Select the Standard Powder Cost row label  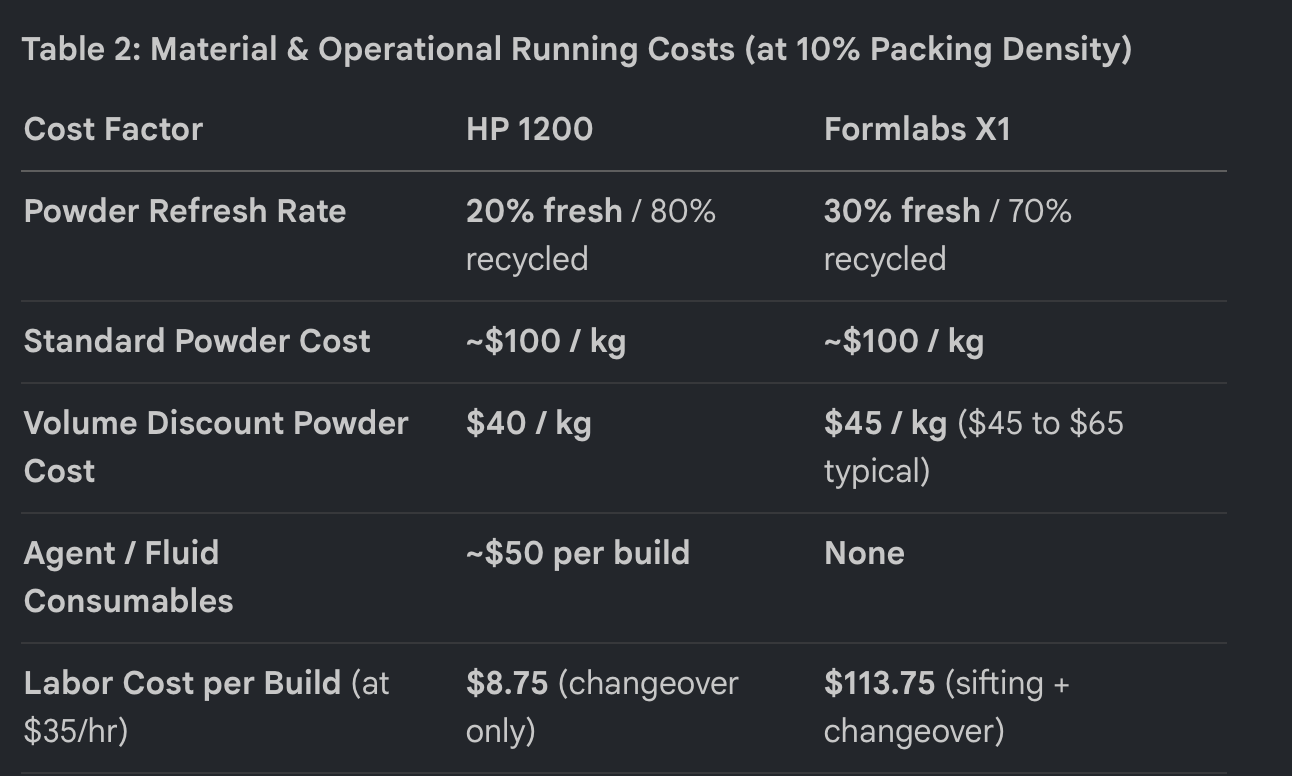(x=197, y=341)
